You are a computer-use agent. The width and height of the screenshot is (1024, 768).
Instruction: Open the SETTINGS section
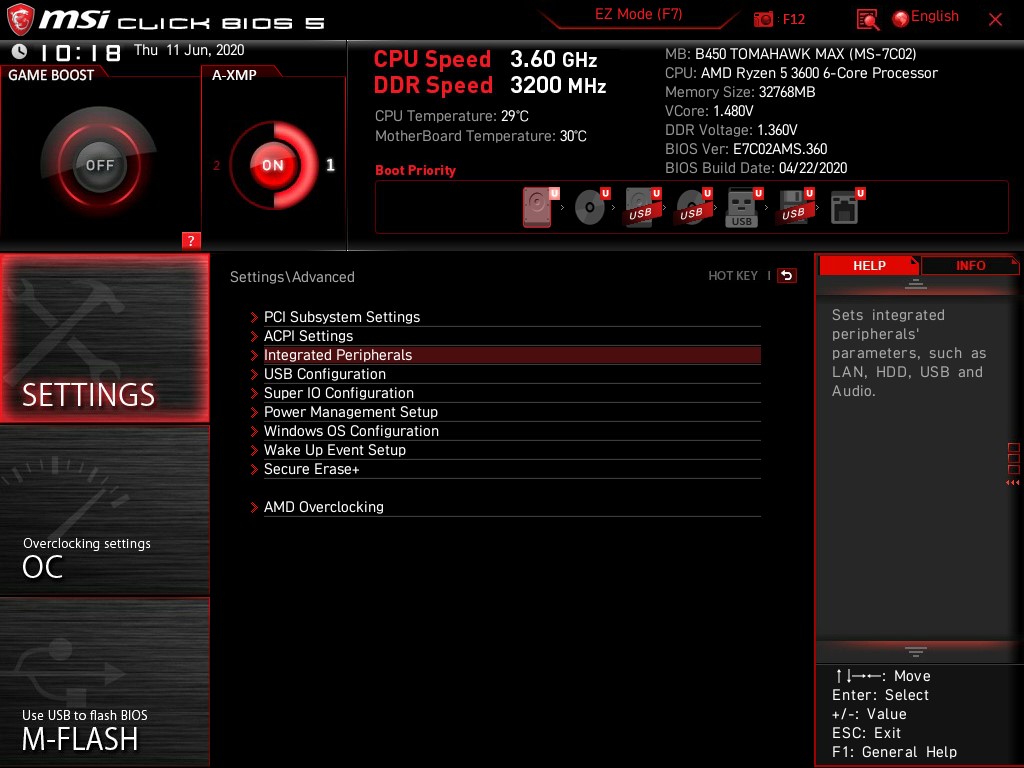(104, 338)
